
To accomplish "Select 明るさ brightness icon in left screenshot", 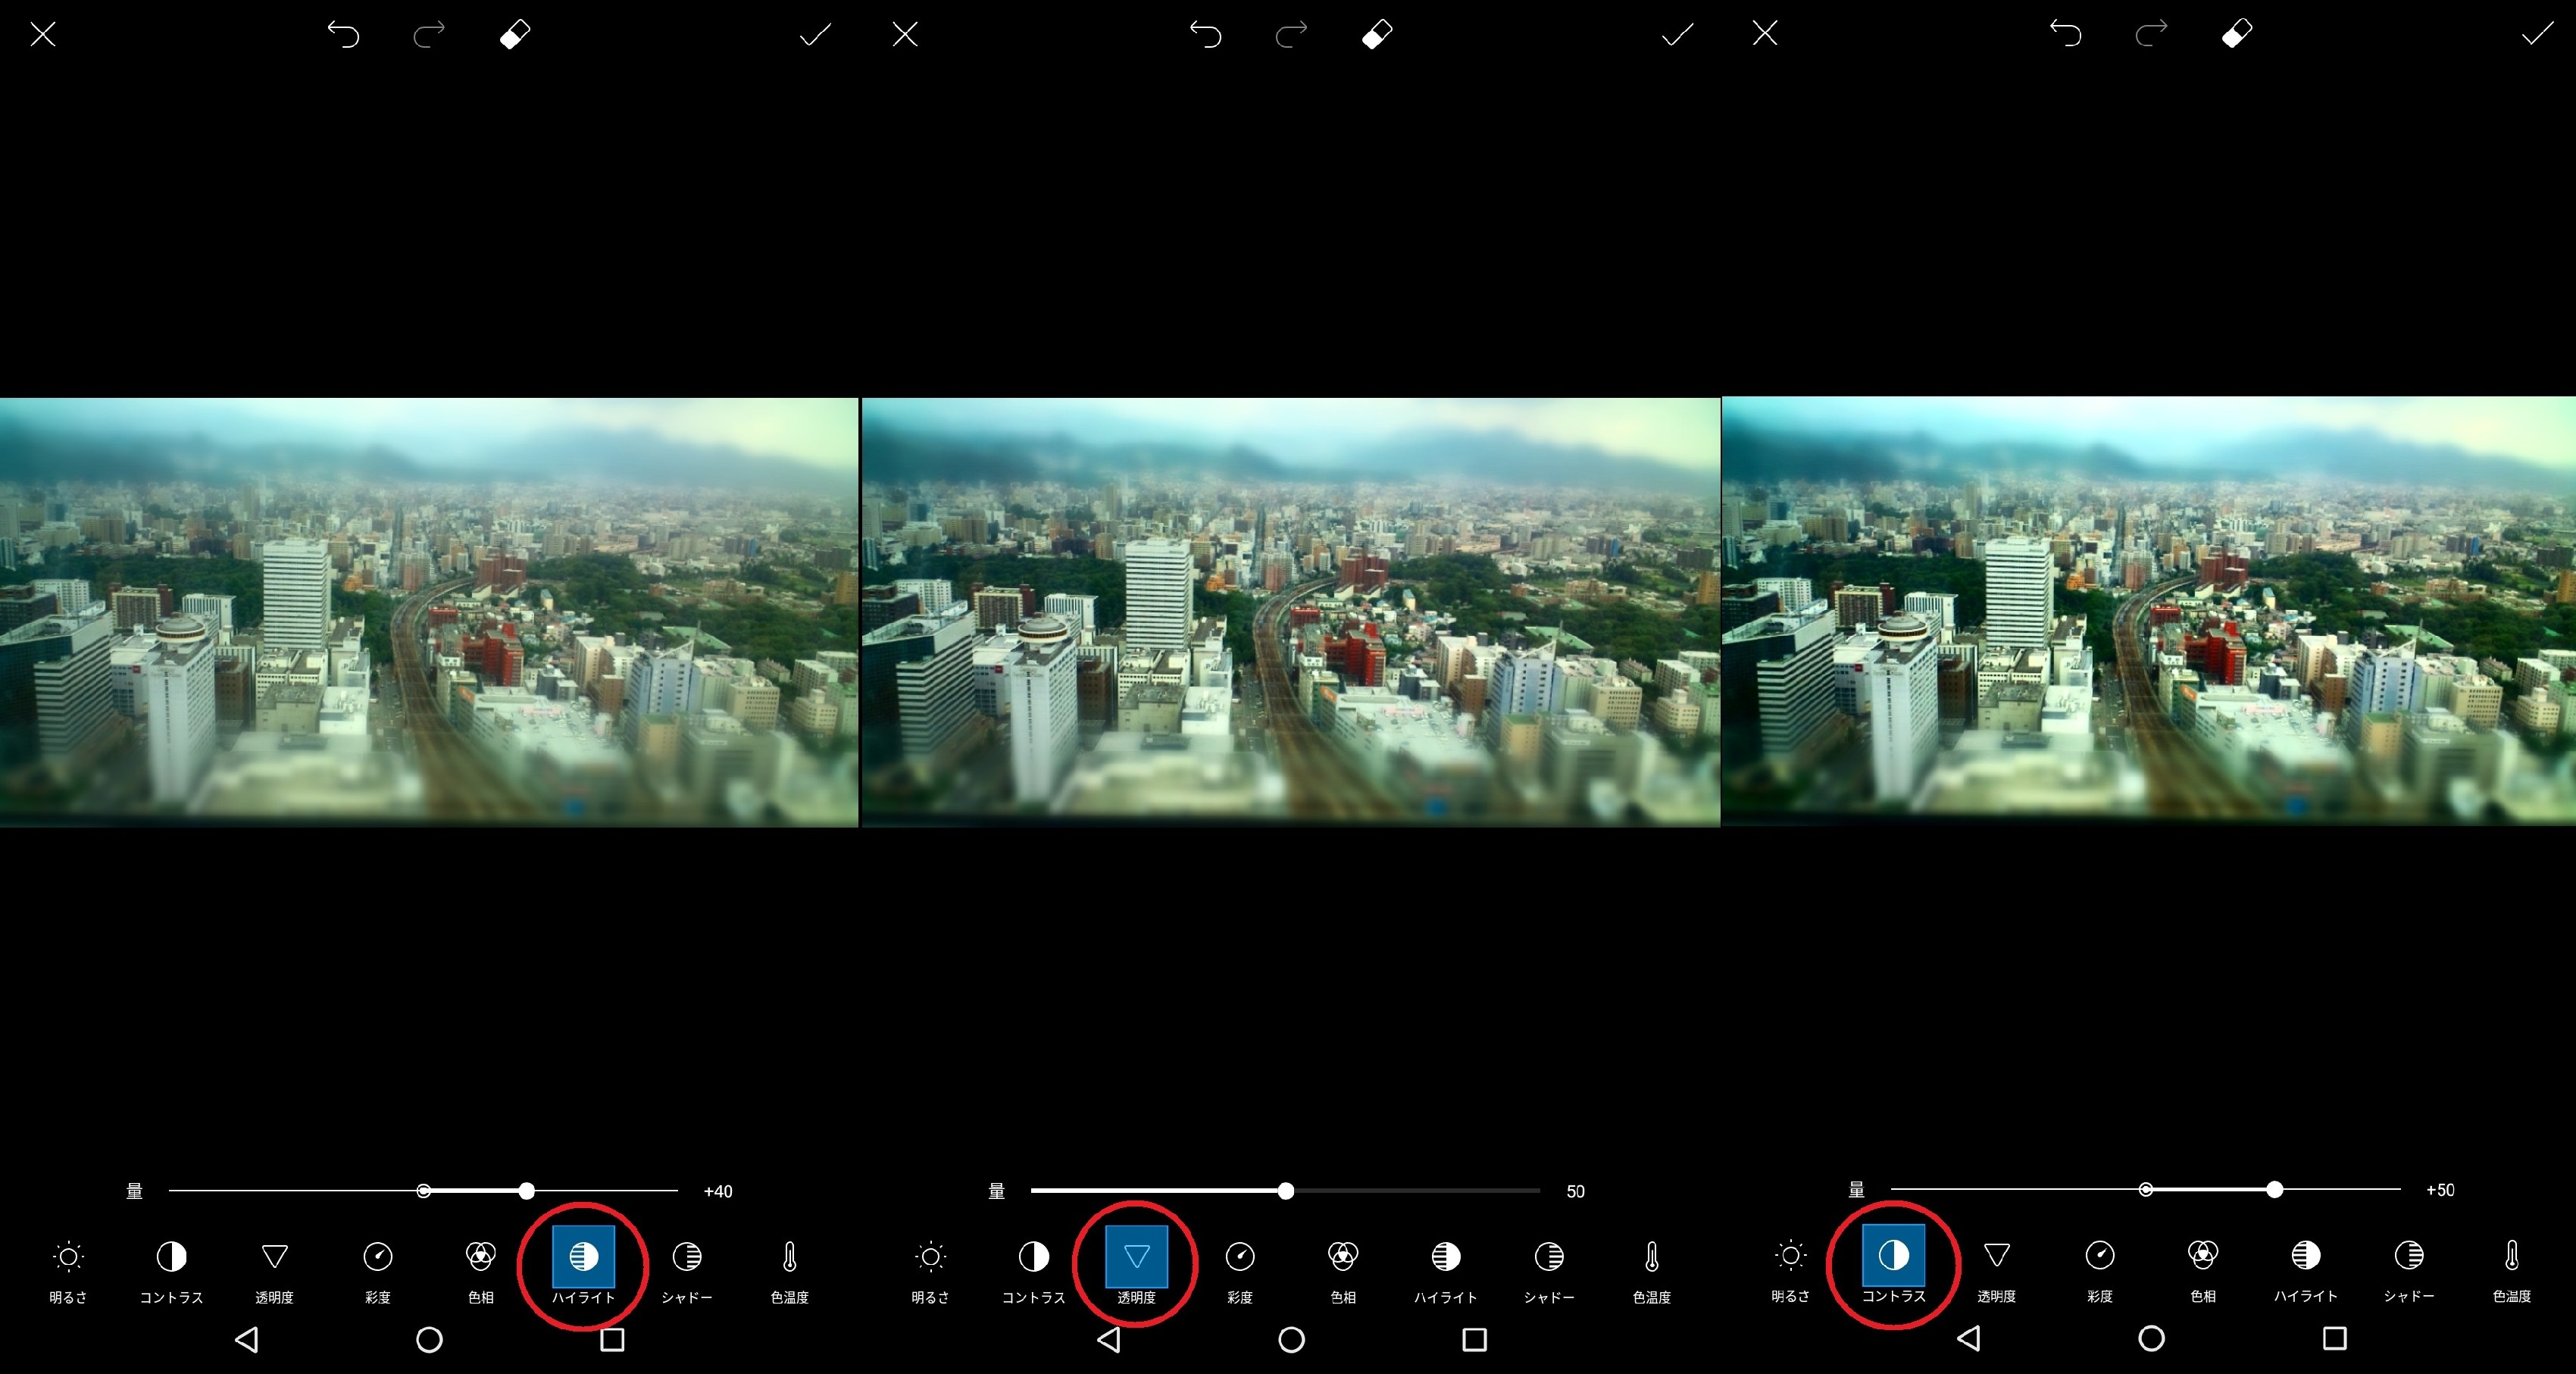I will coord(68,1257).
